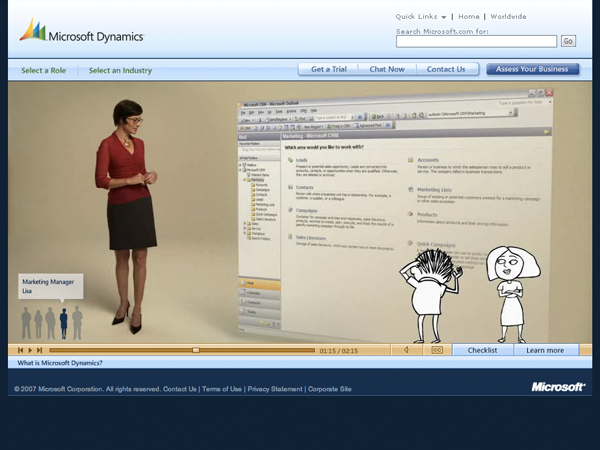This screenshot has height=450, width=600.
Task: Open the Checklist tab
Action: (x=483, y=350)
